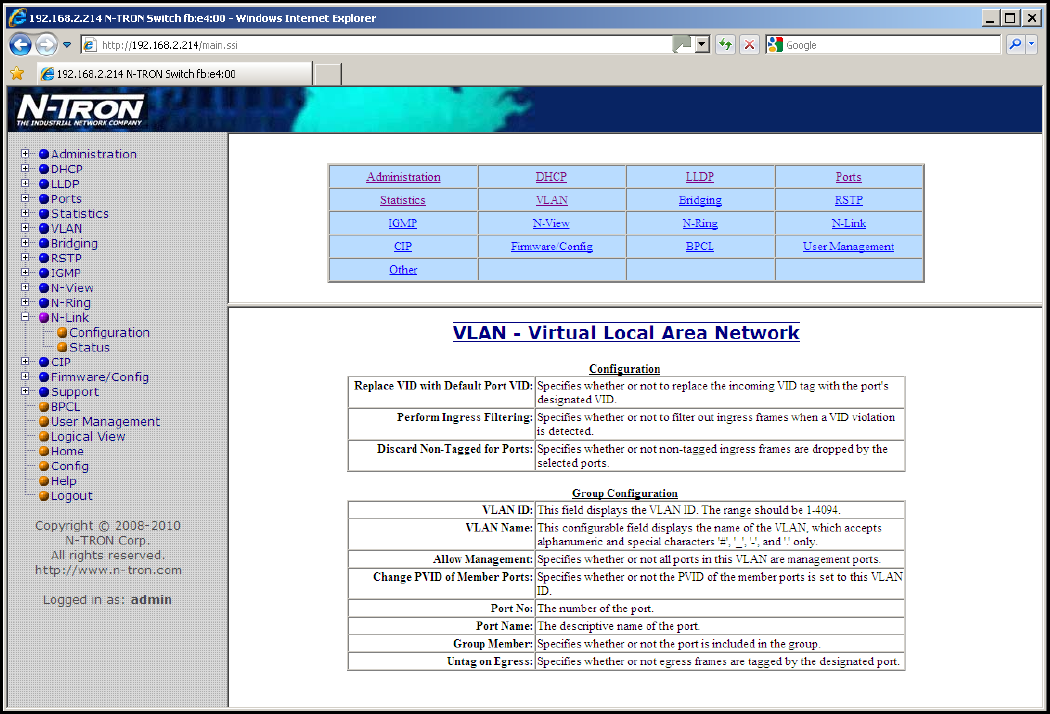Expand the DHCP tree node
This screenshot has height=714, width=1050.
tap(25, 168)
